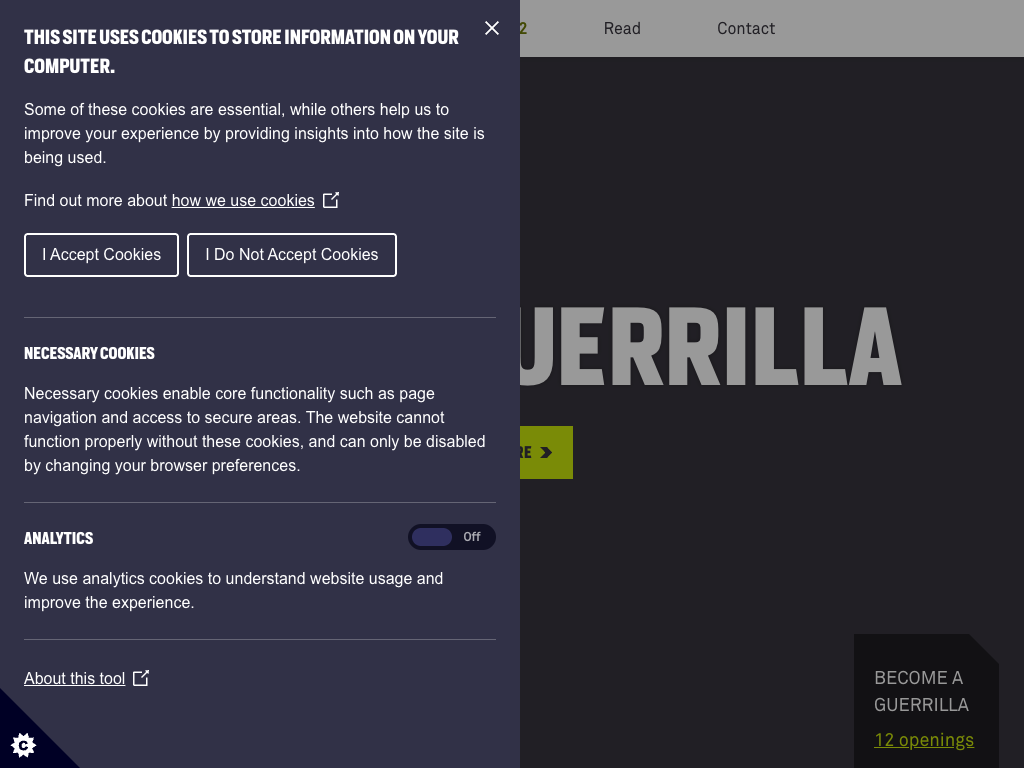The height and width of the screenshot is (768, 1024).
Task: Click the cookie control gear icon
Action: (x=23, y=744)
